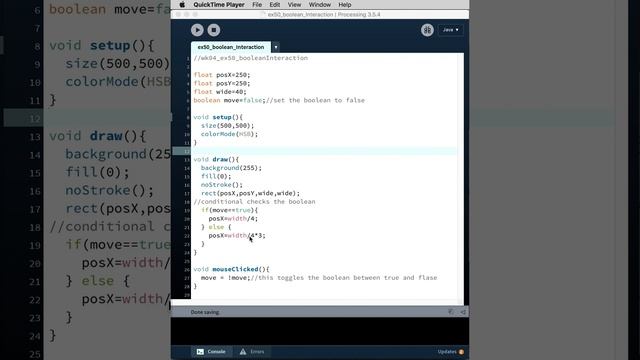Image resolution: width=640 pixels, height=360 pixels.
Task: Click the copy icon on the status bar
Action: point(451,312)
